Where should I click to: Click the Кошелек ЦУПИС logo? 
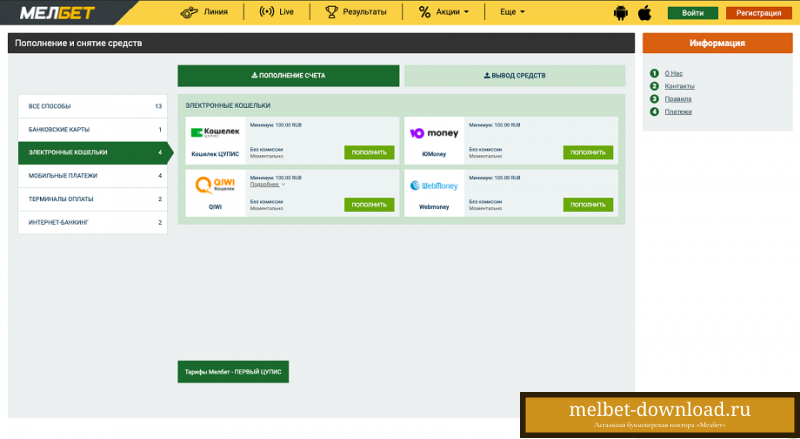pos(215,132)
